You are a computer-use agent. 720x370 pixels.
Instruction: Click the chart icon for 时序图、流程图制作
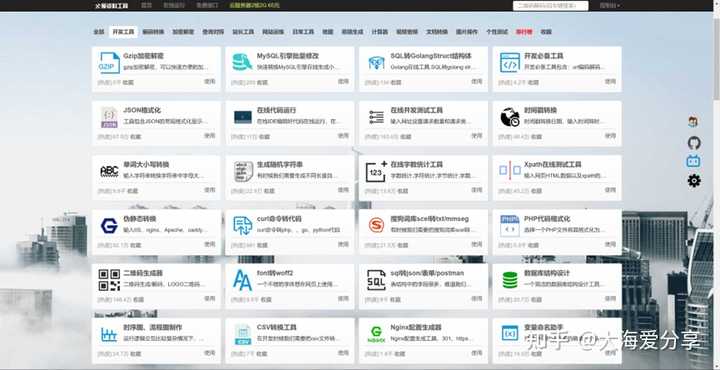(109, 335)
